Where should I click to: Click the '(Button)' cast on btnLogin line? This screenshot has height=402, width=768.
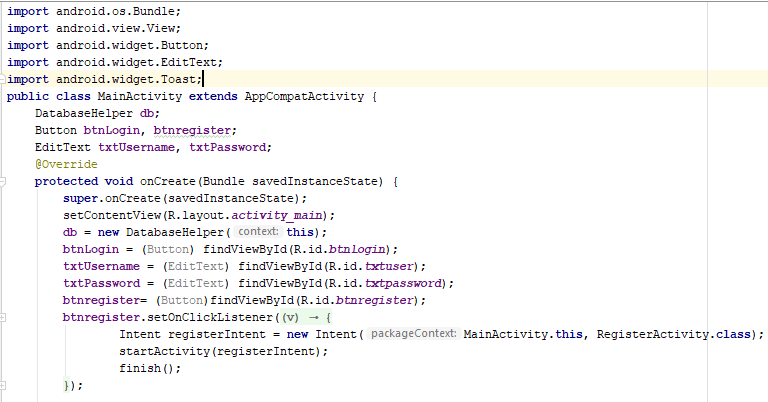click(168, 249)
